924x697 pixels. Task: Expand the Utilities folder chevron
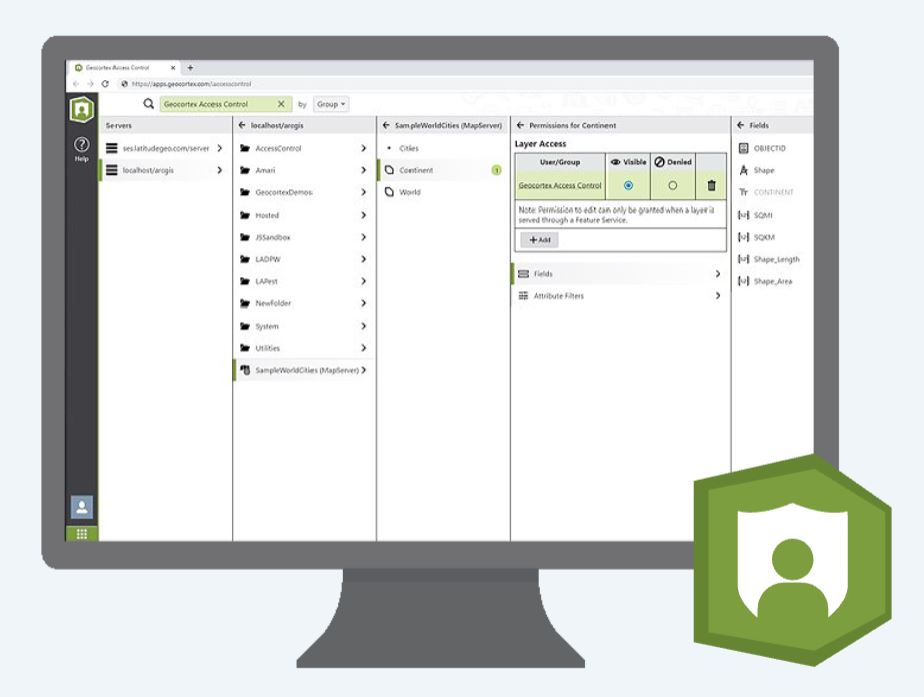coord(364,348)
